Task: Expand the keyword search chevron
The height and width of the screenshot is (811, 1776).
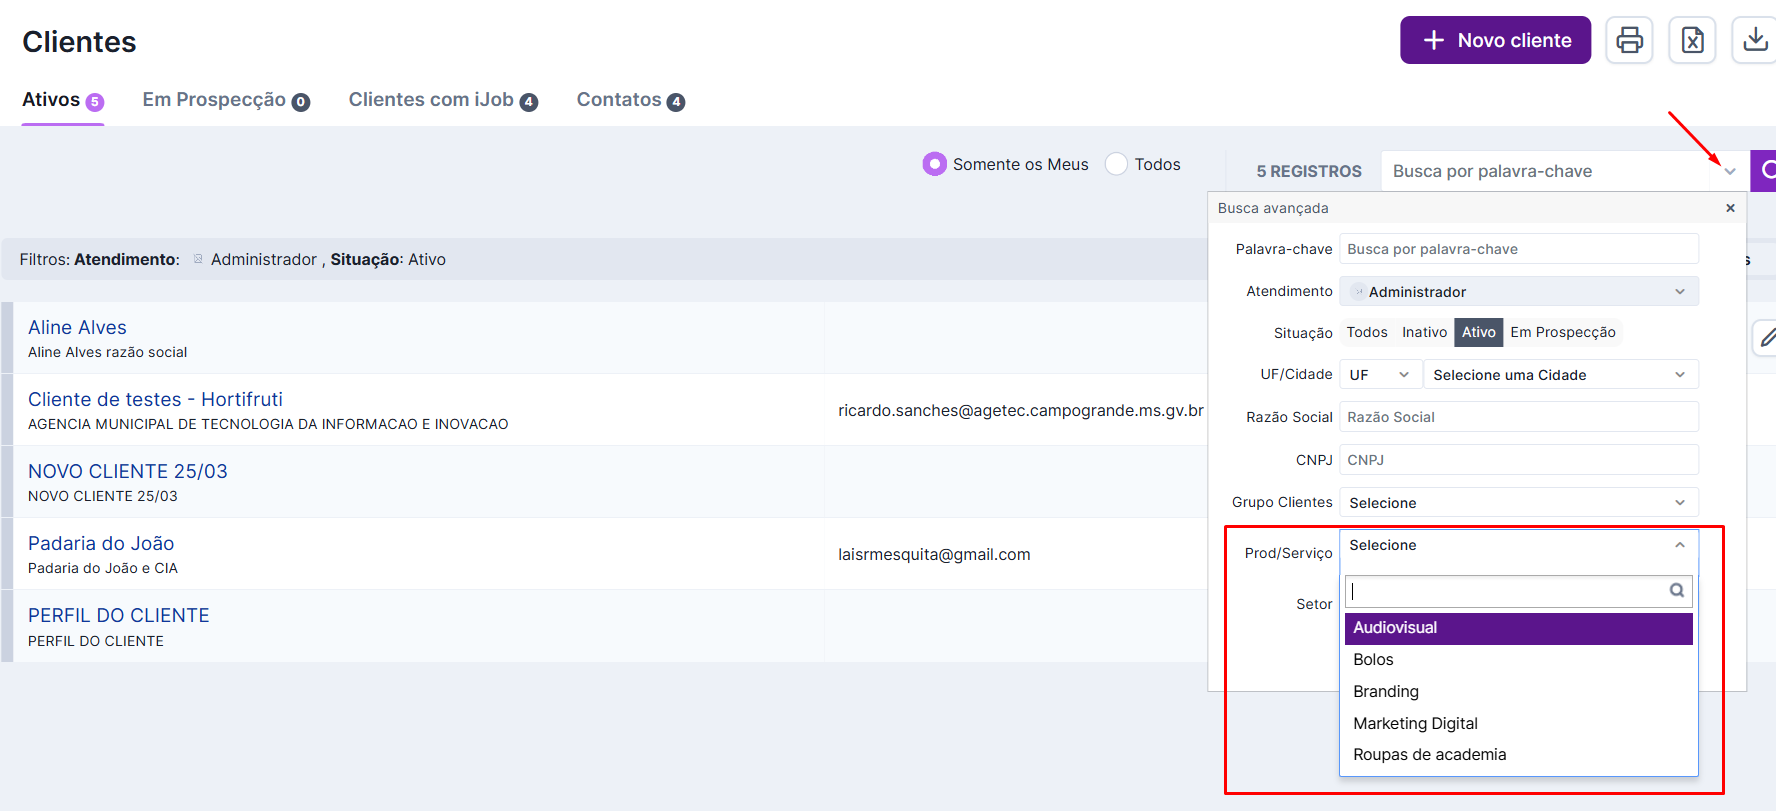Action: (1730, 171)
